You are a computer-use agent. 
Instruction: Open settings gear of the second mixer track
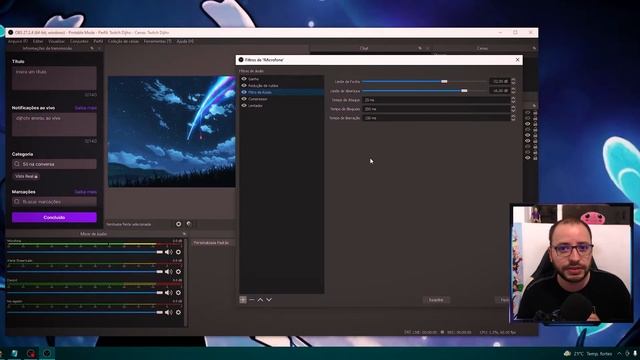[178, 272]
